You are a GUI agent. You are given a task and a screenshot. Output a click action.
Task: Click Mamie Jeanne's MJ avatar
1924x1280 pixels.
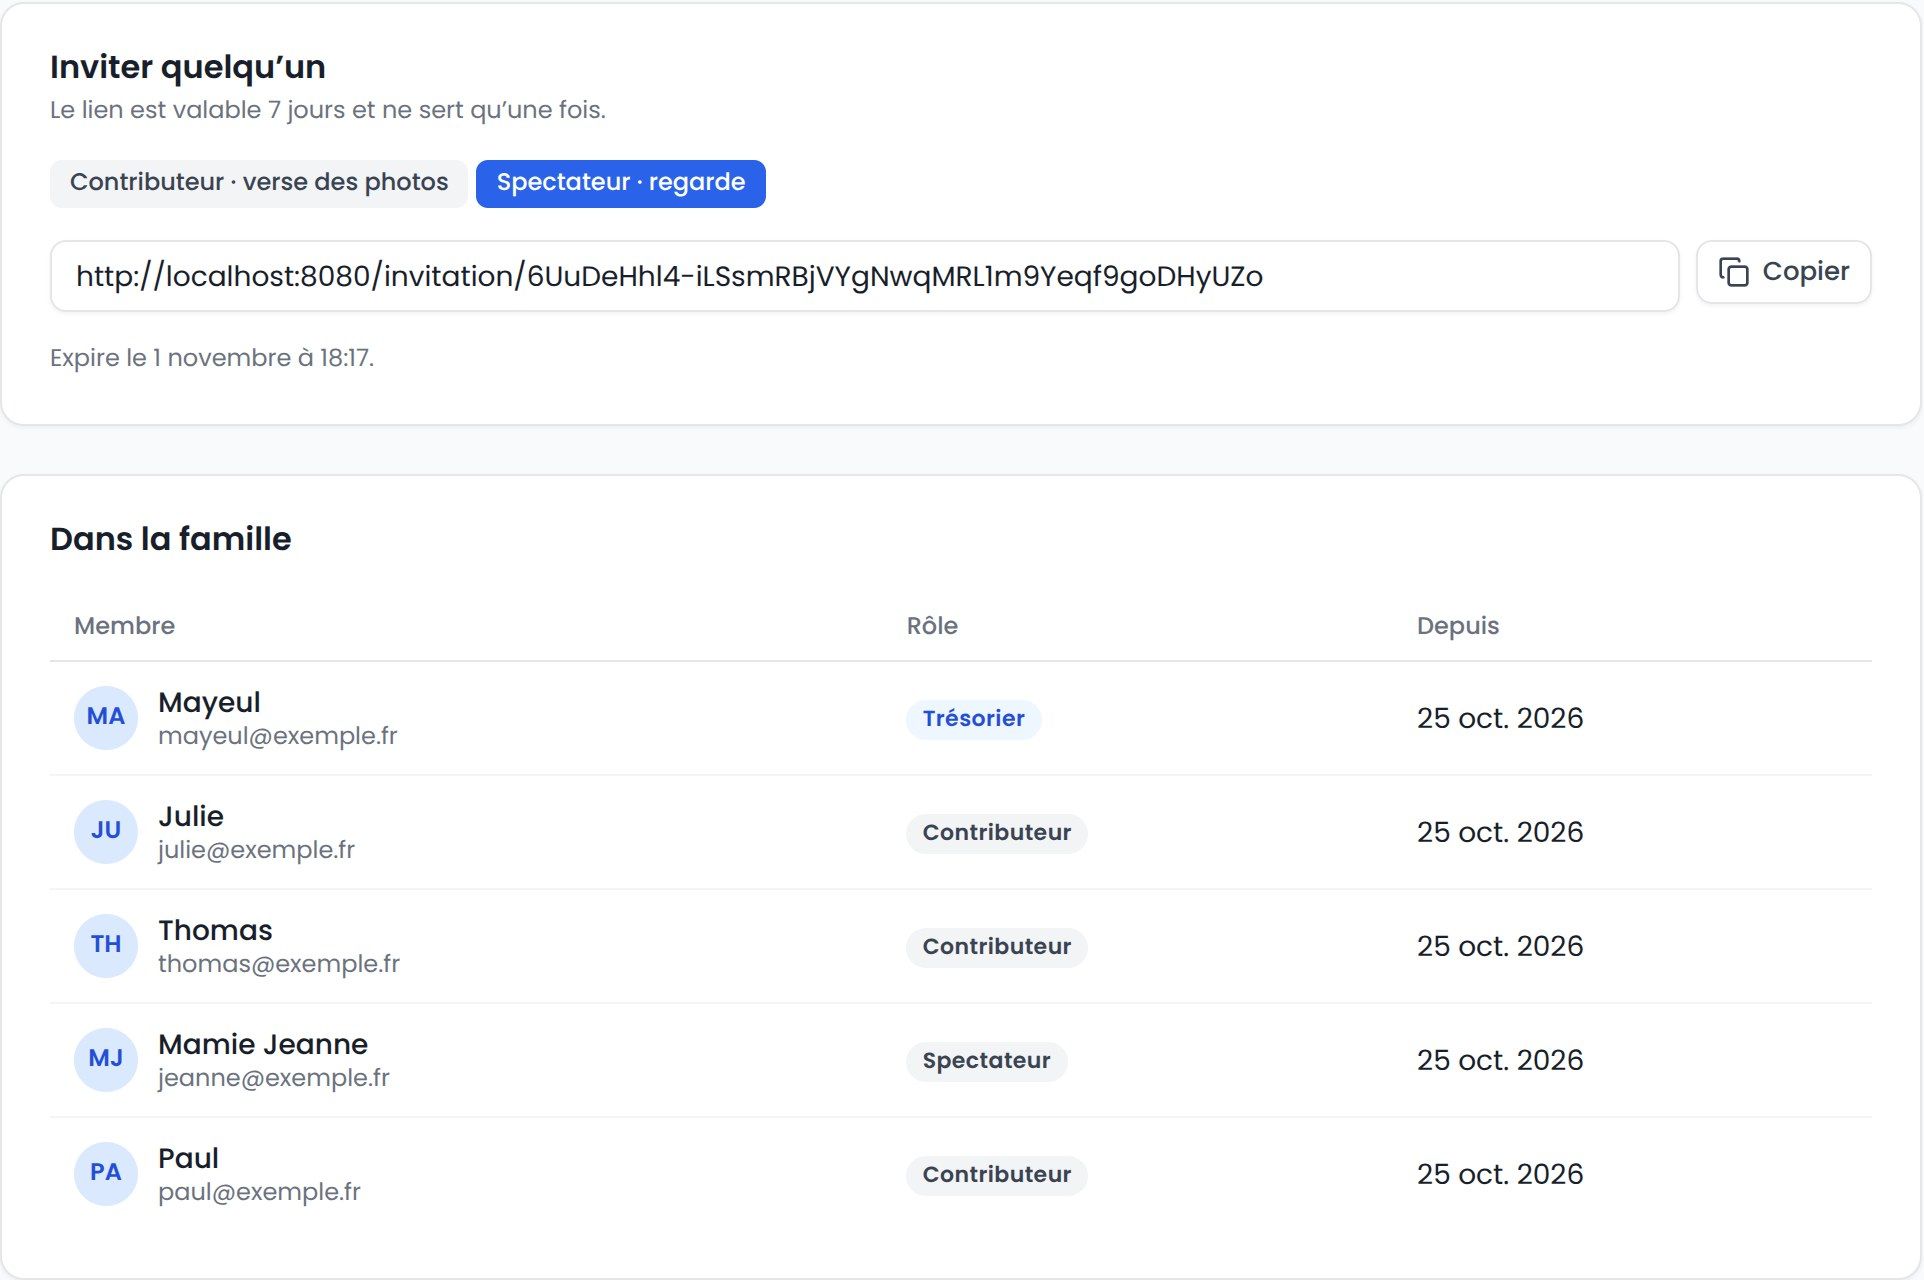pos(106,1059)
